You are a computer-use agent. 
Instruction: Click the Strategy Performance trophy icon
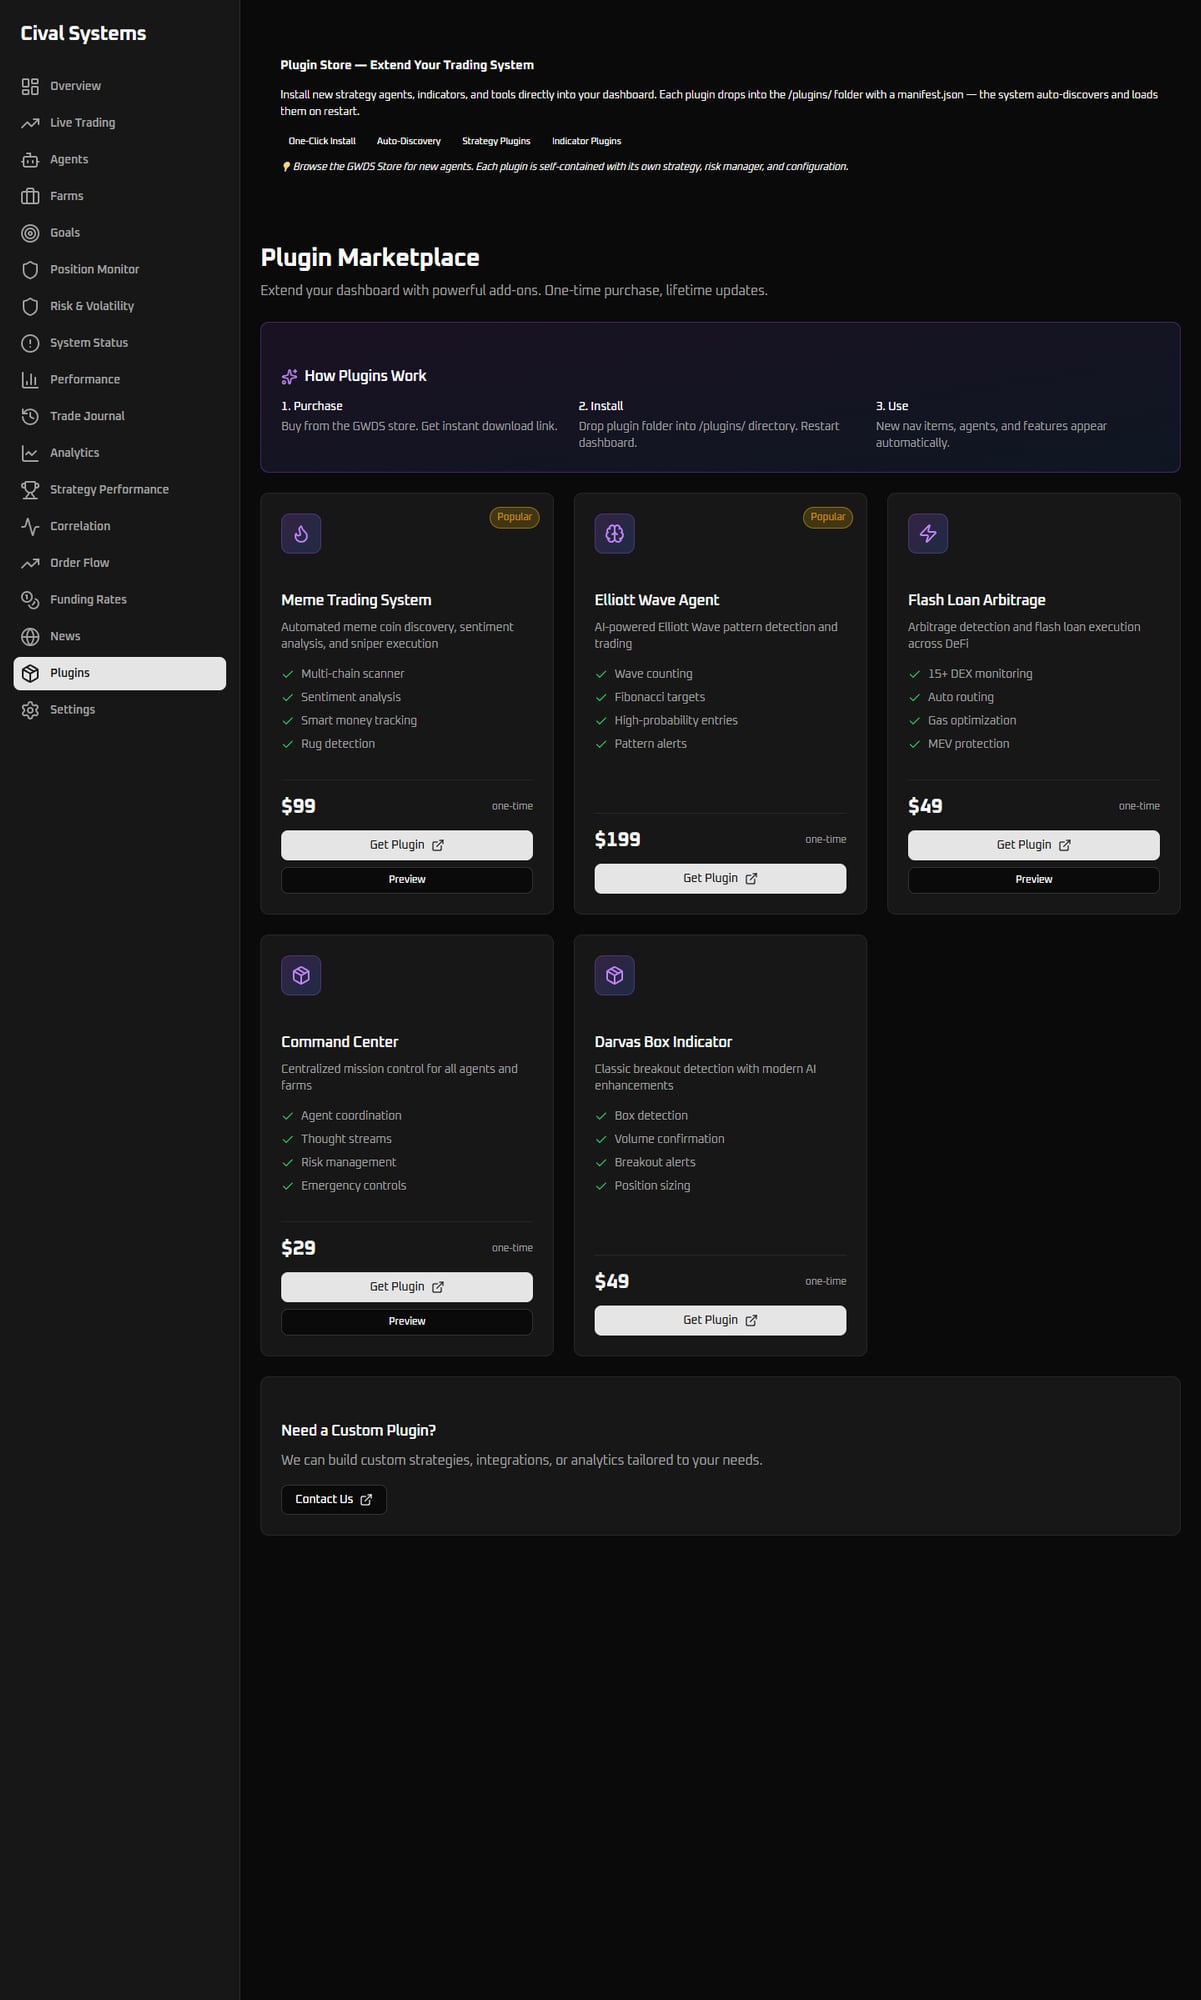pyautogui.click(x=30, y=490)
